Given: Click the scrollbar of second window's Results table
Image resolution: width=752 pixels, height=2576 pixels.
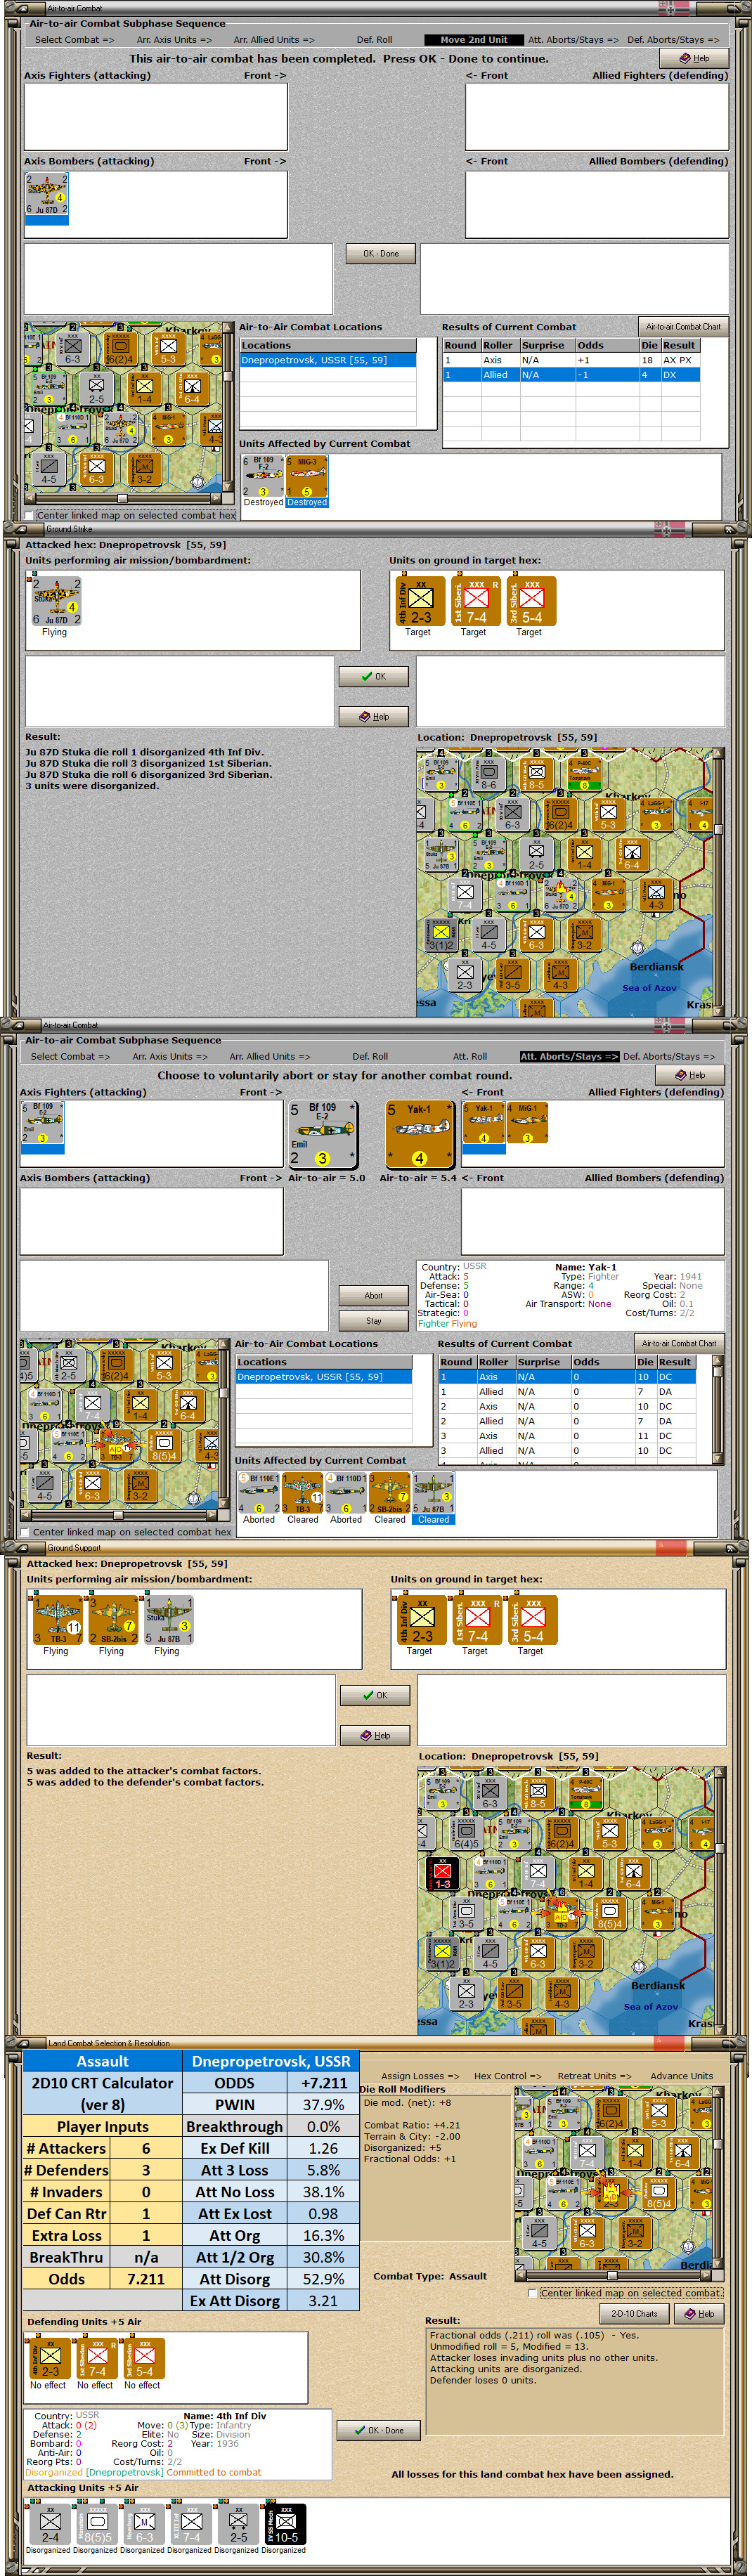Looking at the screenshot, I should [717, 1410].
